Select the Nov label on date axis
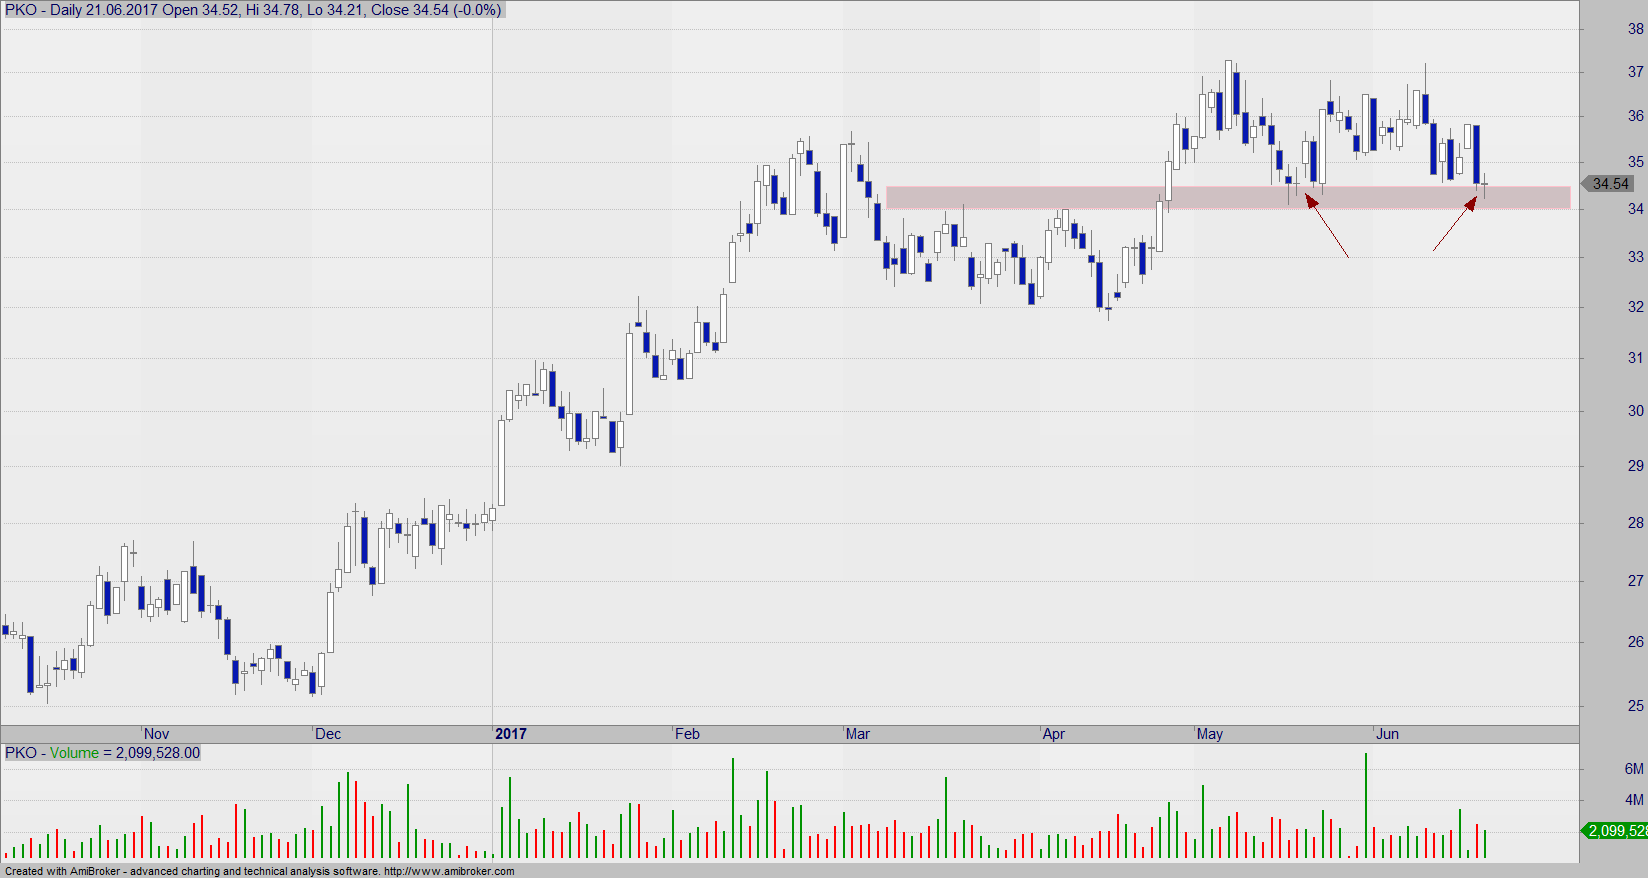Viewport: 1648px width, 878px height. (156, 734)
